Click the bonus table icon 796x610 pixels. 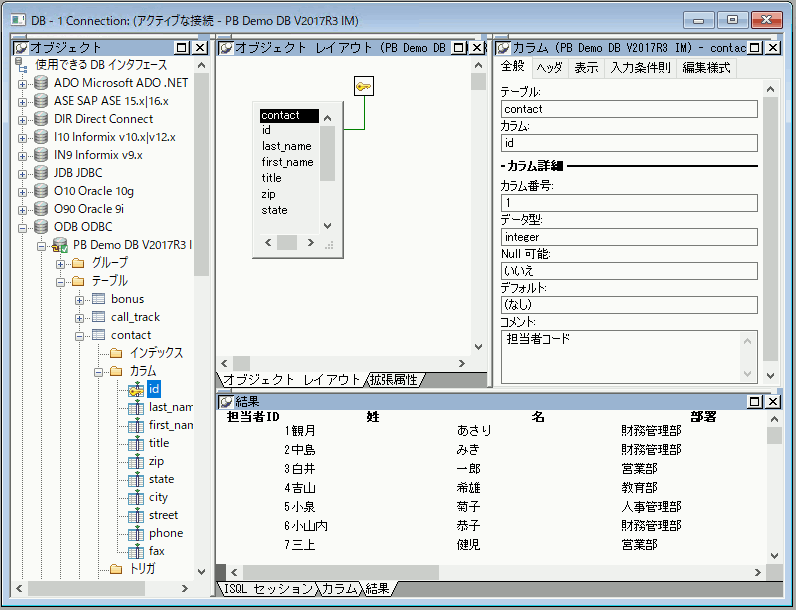(98, 299)
